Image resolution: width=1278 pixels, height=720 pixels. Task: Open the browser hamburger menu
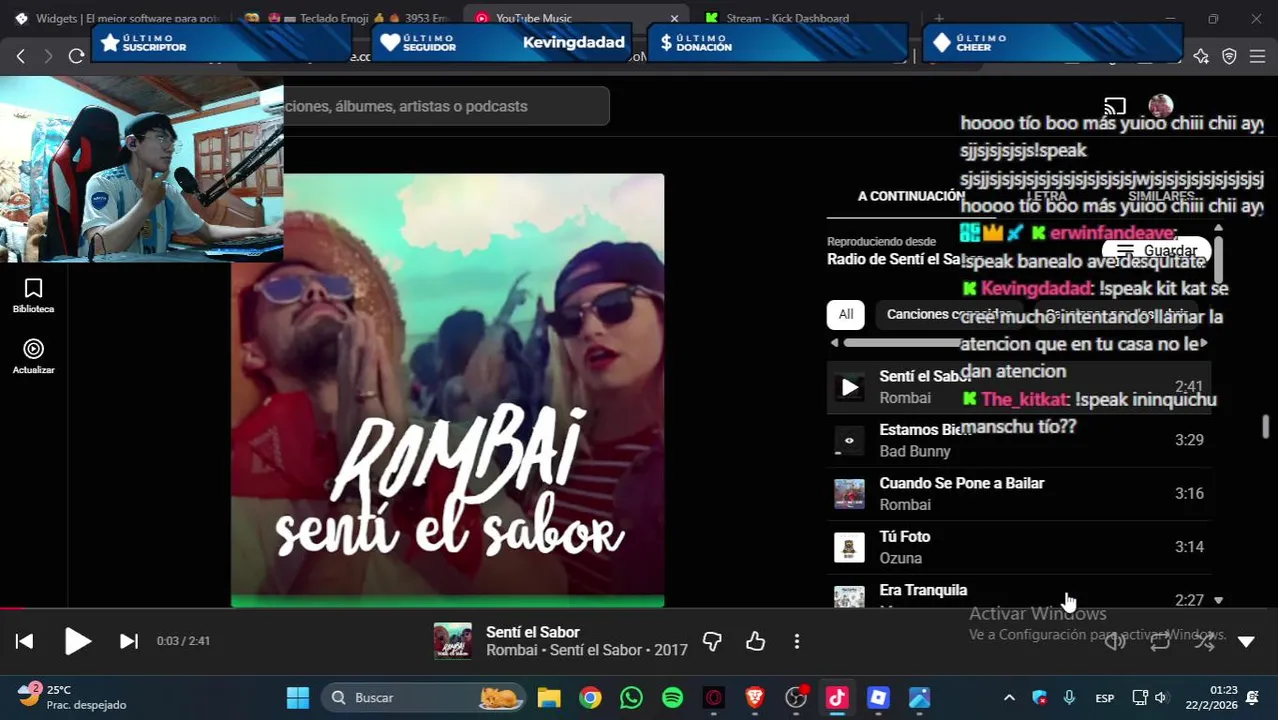tap(1257, 56)
